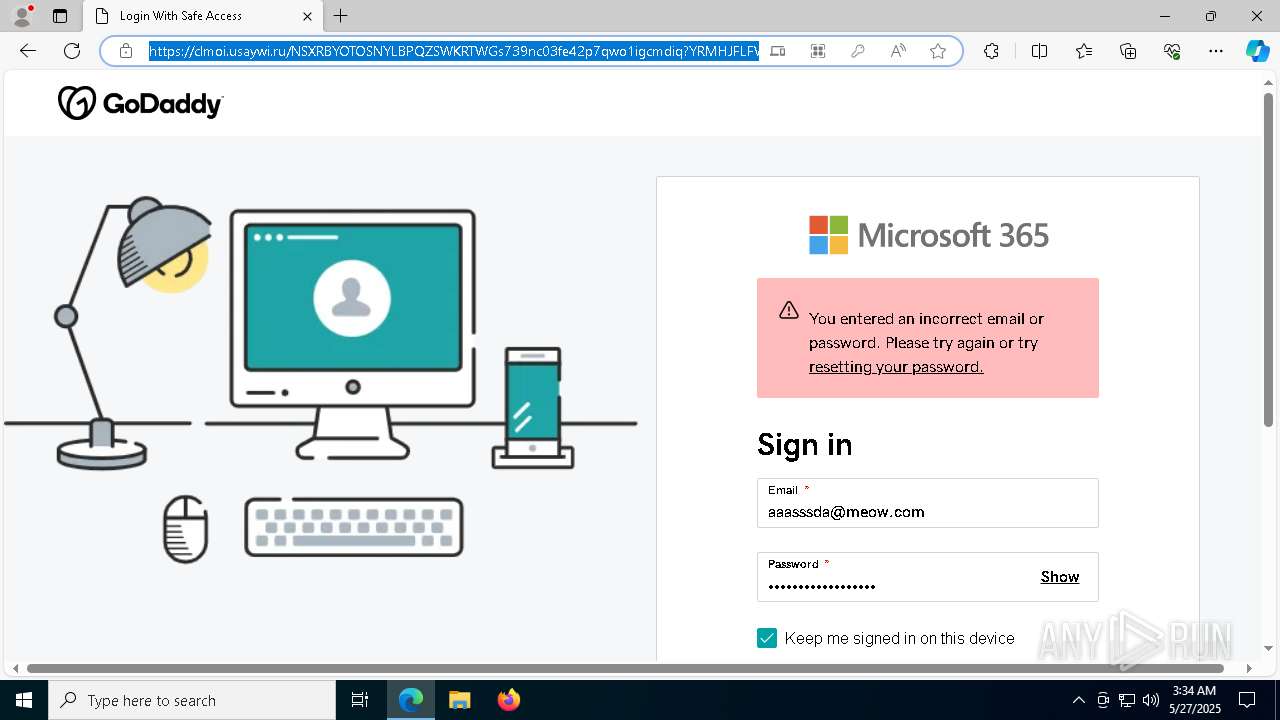Viewport: 1280px width, 720px height.
Task: Click page scroll down arrow
Action: 1269,648
